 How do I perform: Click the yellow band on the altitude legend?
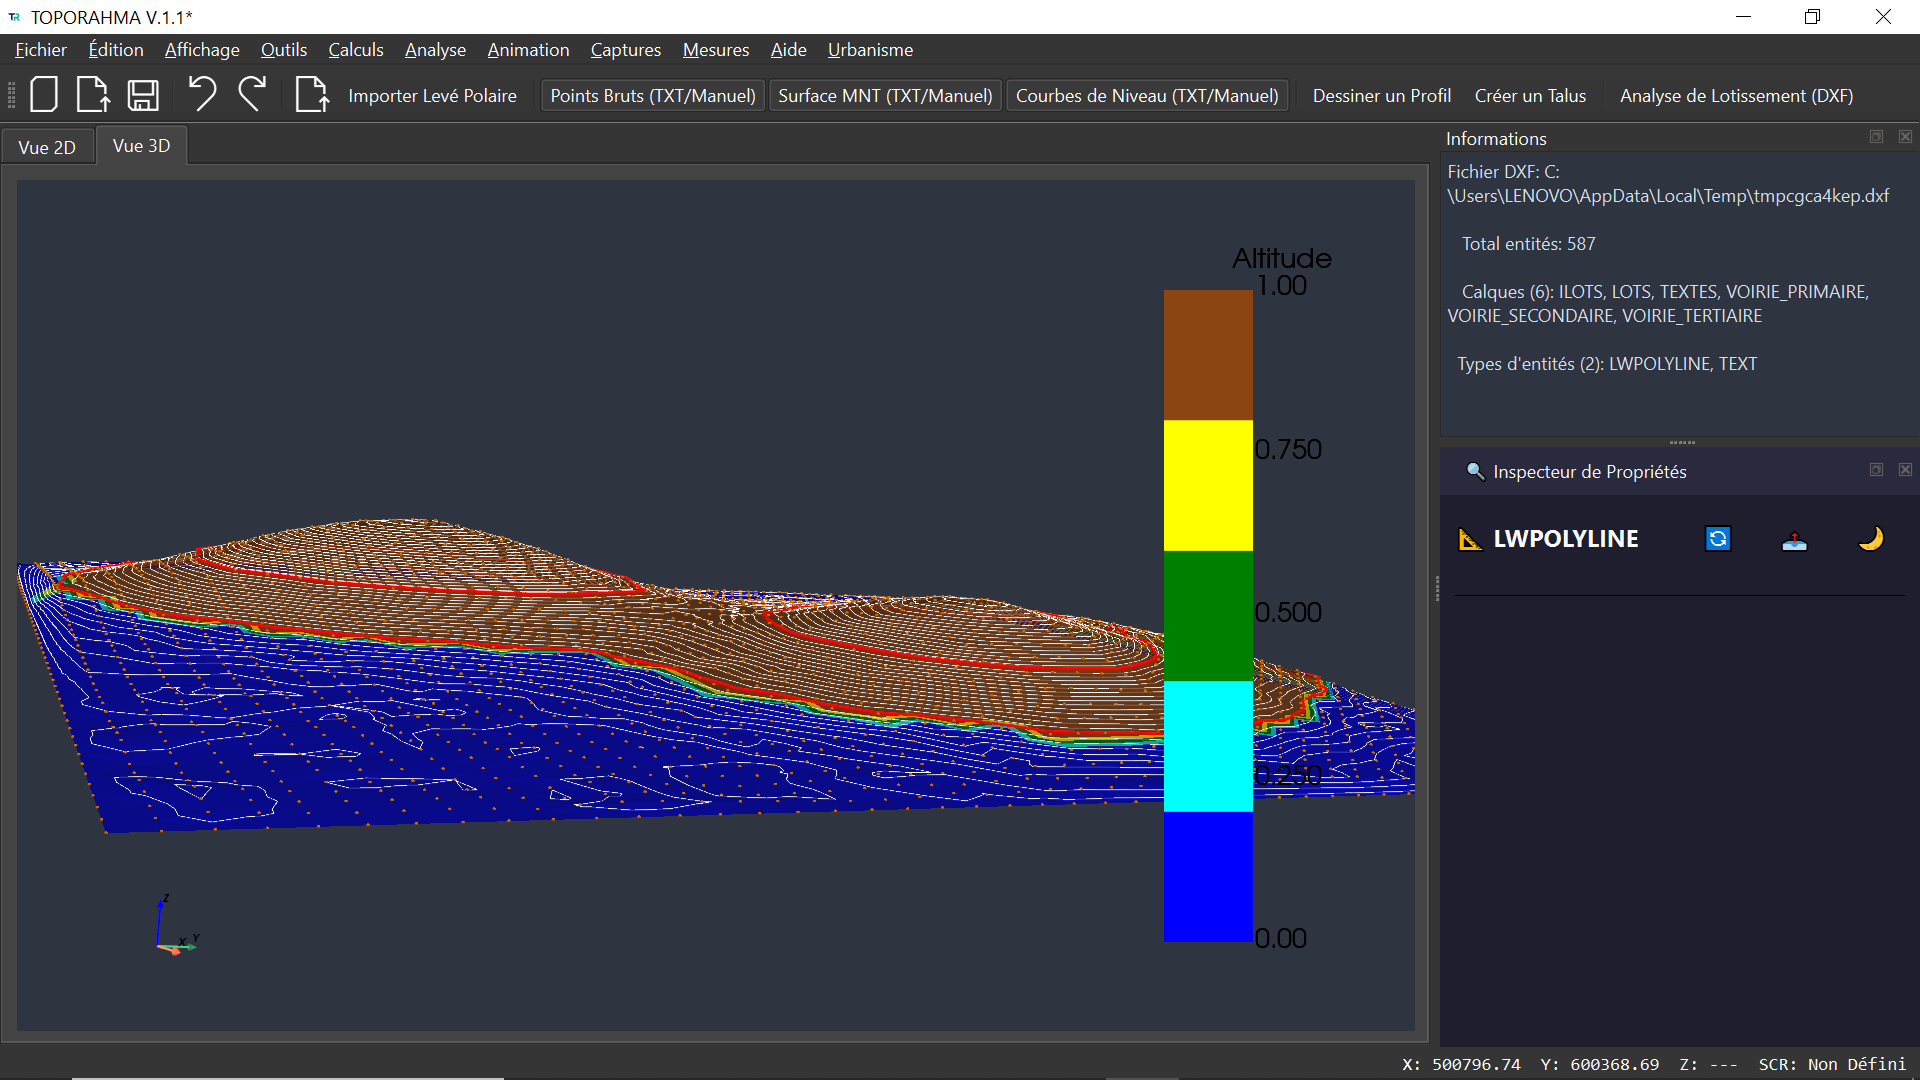point(1207,485)
